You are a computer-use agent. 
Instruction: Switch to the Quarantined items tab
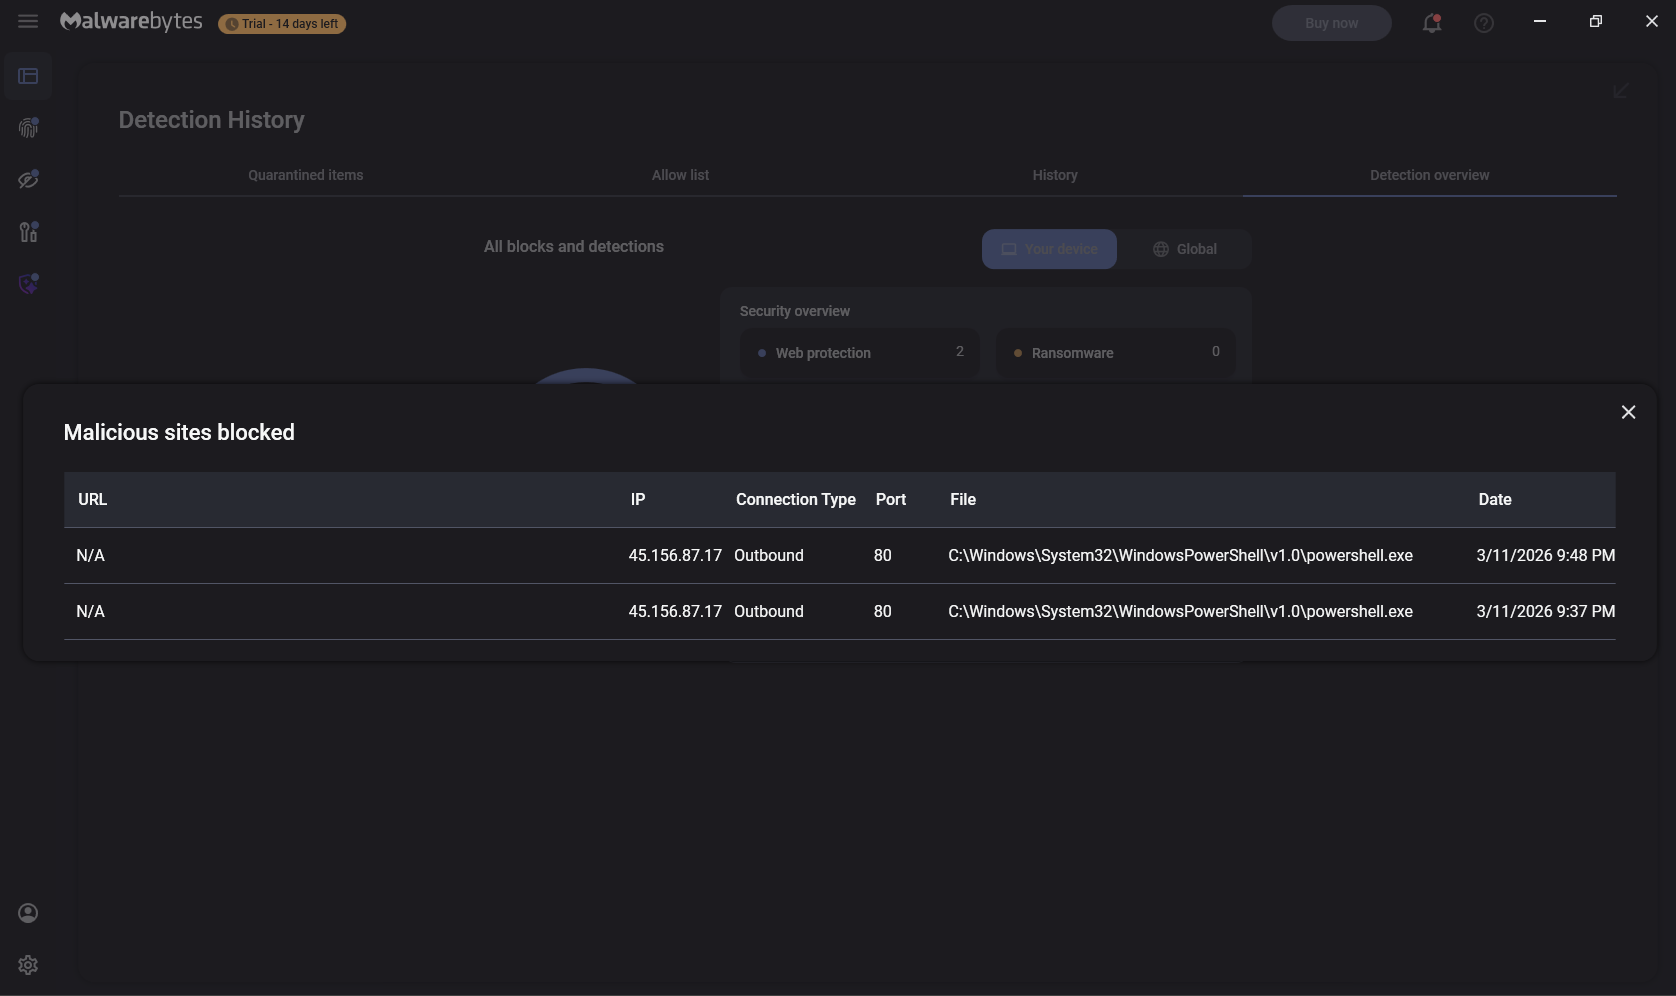(306, 175)
